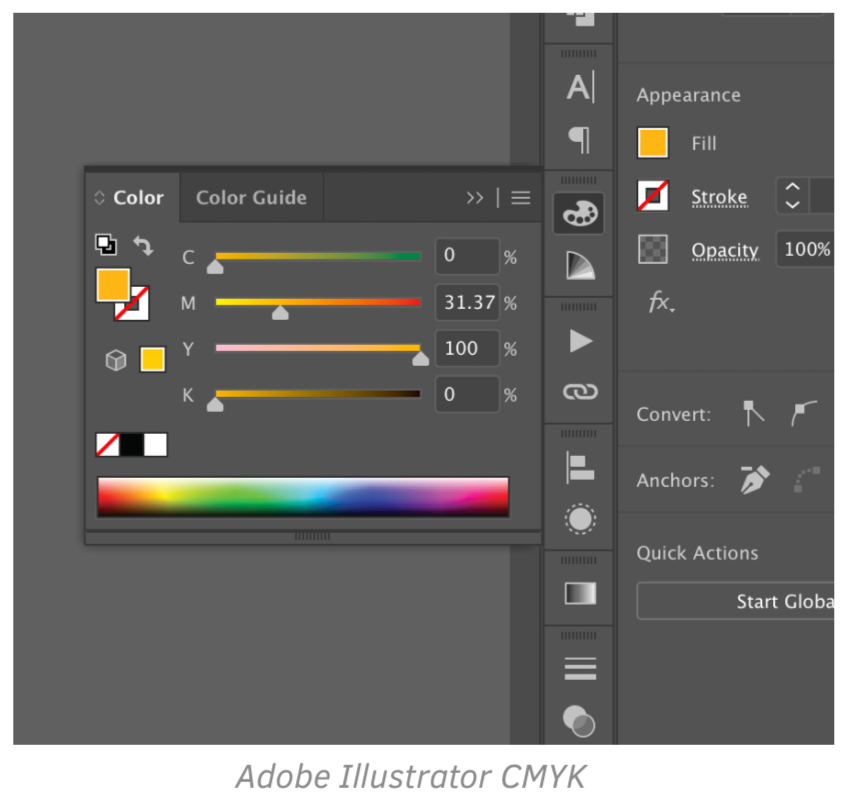Click the Fill swatch in Appearance section
Image resolution: width=852 pixels, height=794 pixels.
(653, 143)
